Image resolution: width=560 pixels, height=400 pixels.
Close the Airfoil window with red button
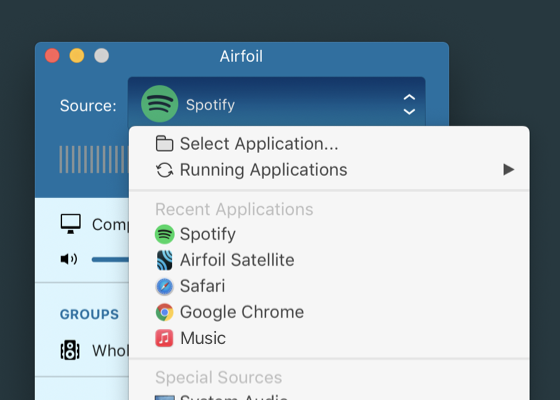(52, 56)
